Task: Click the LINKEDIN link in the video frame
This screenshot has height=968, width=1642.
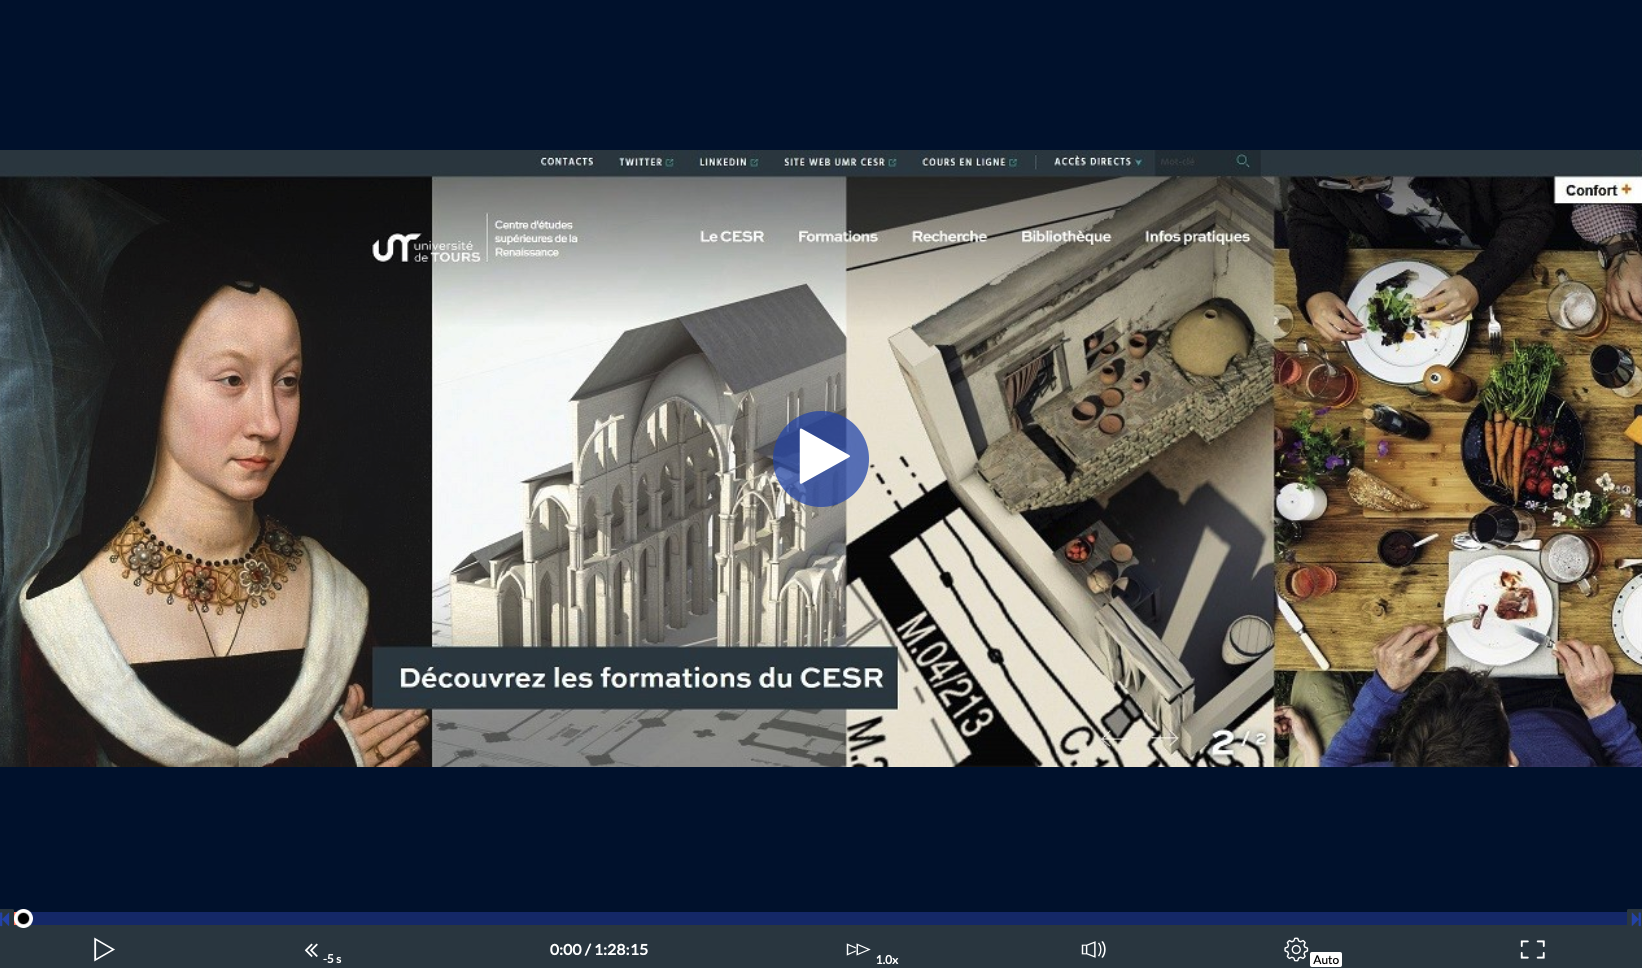Action: (x=728, y=162)
